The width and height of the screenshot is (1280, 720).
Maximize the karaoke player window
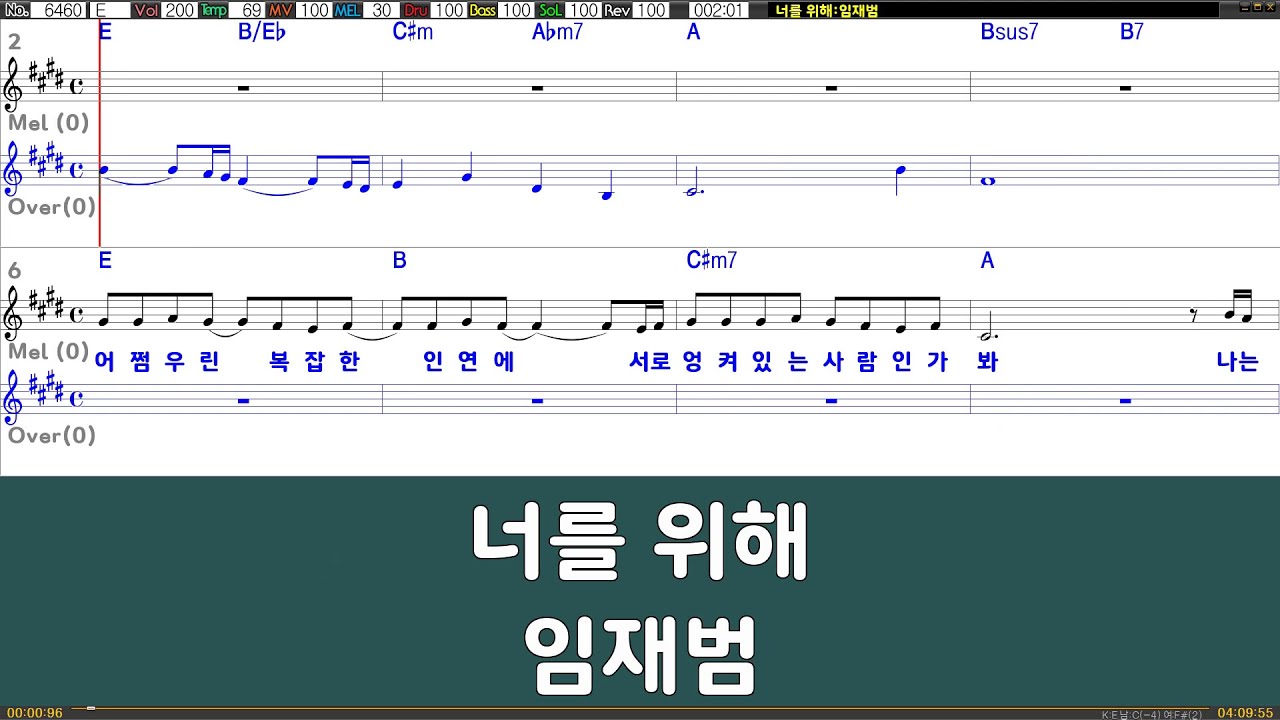[1257, 7]
